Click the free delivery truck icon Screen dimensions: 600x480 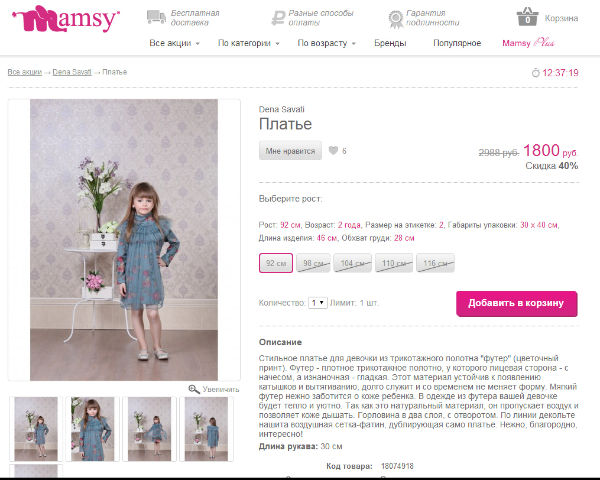156,17
